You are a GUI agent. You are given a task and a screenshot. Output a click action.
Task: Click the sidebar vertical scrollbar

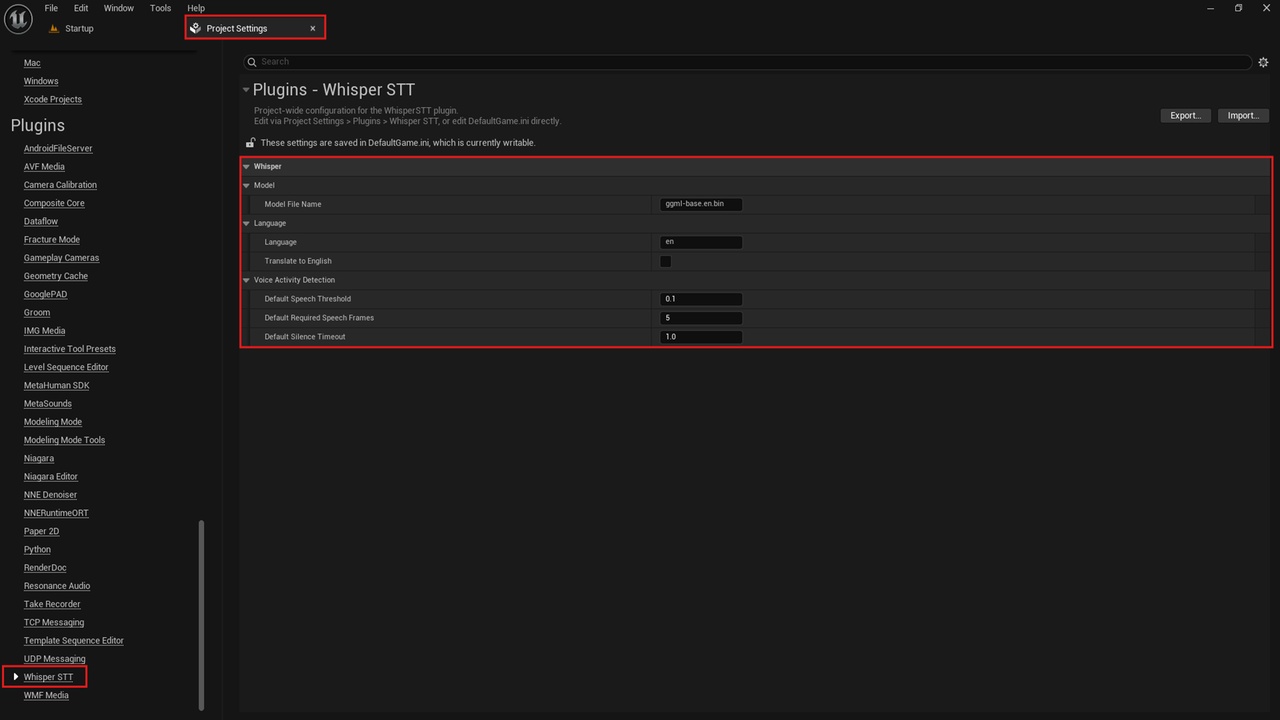coord(202,614)
